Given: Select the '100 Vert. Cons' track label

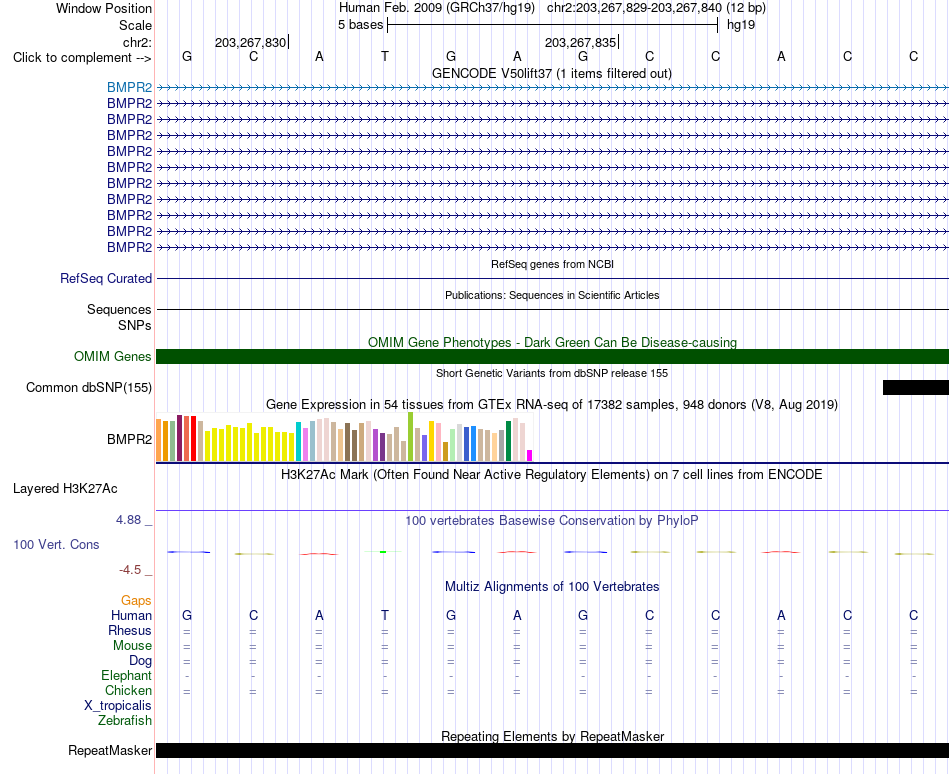Looking at the screenshot, I should pyautogui.click(x=56, y=544).
